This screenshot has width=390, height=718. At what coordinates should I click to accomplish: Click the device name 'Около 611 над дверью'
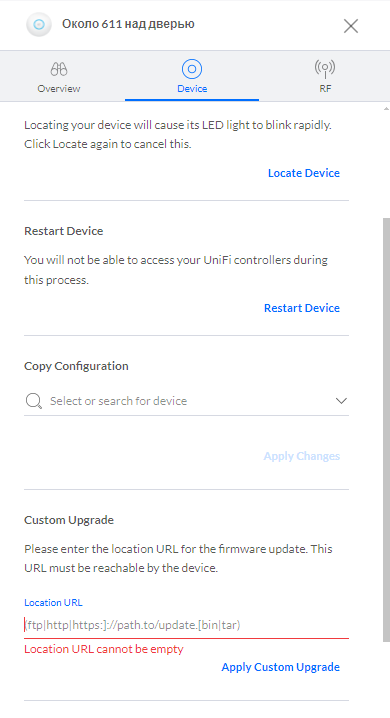128,24
